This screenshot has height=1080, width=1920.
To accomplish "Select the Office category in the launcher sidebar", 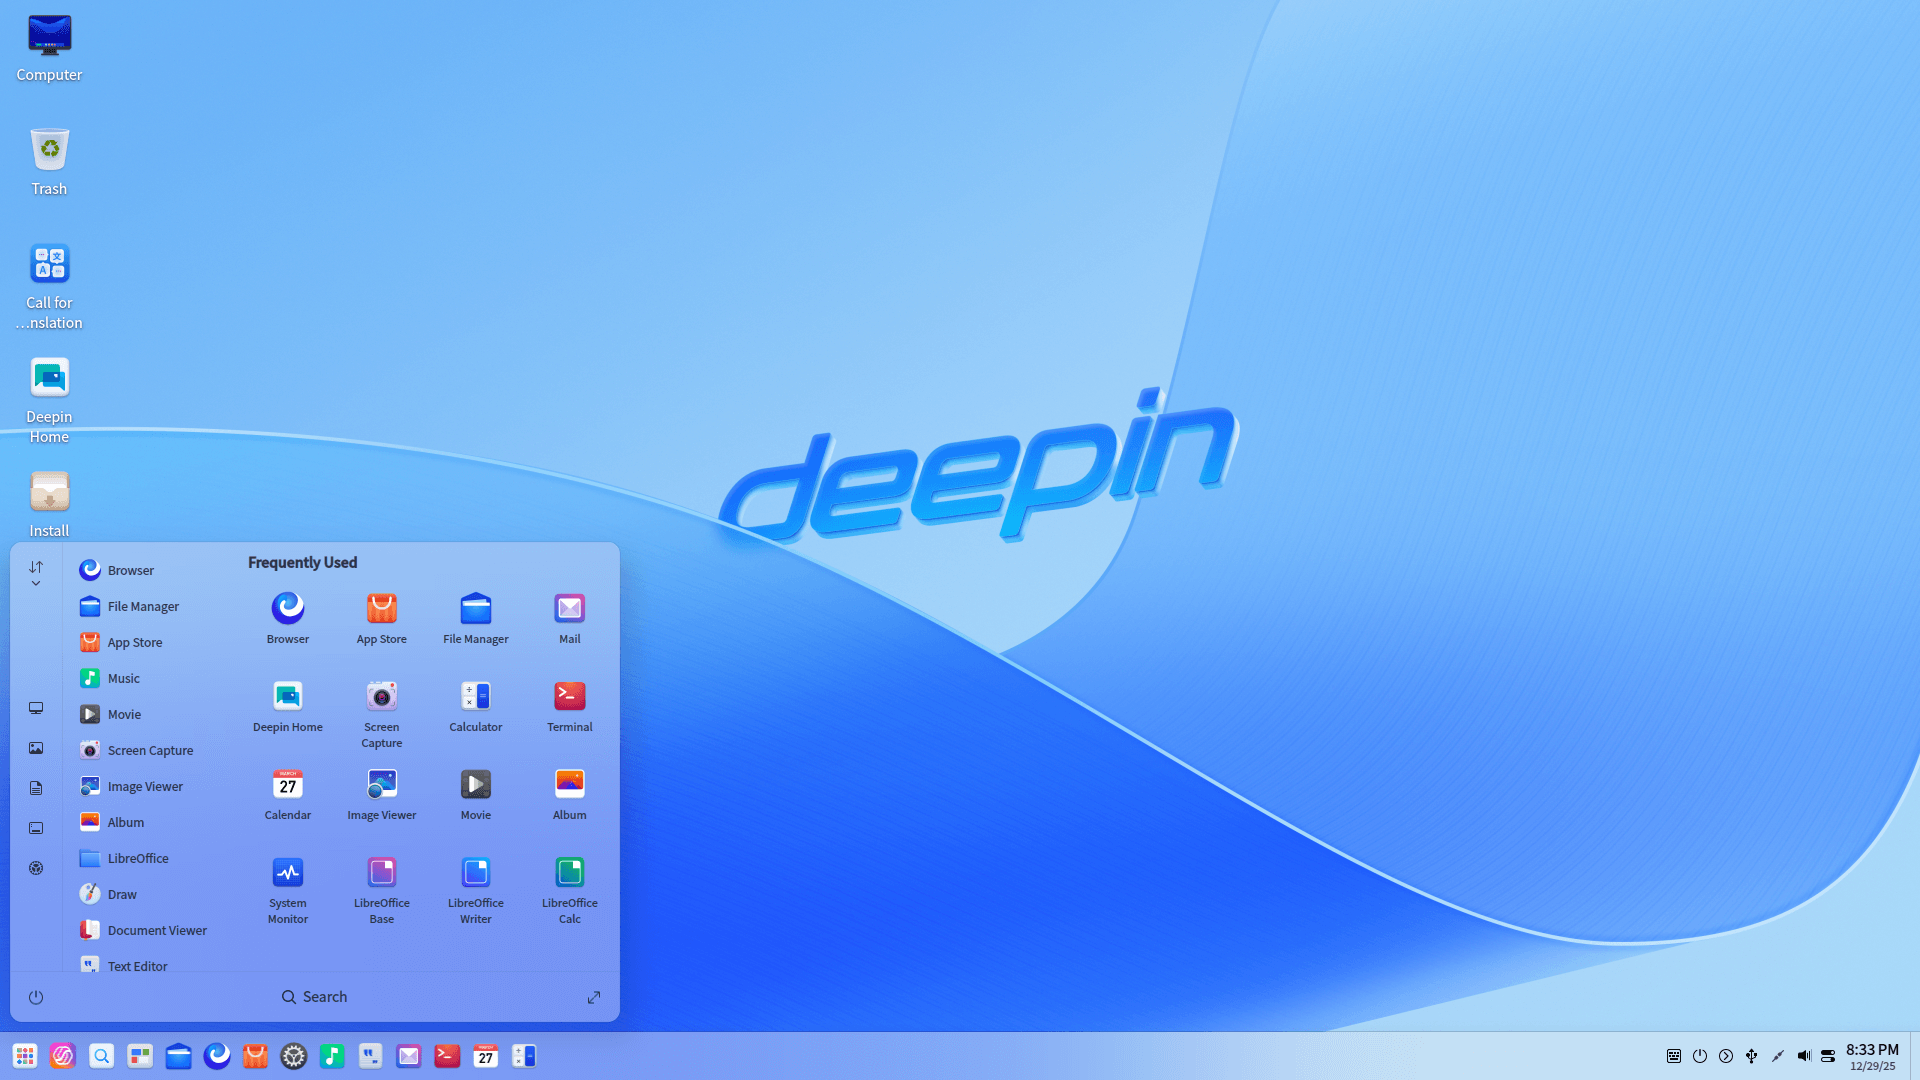I will click(x=36, y=787).
